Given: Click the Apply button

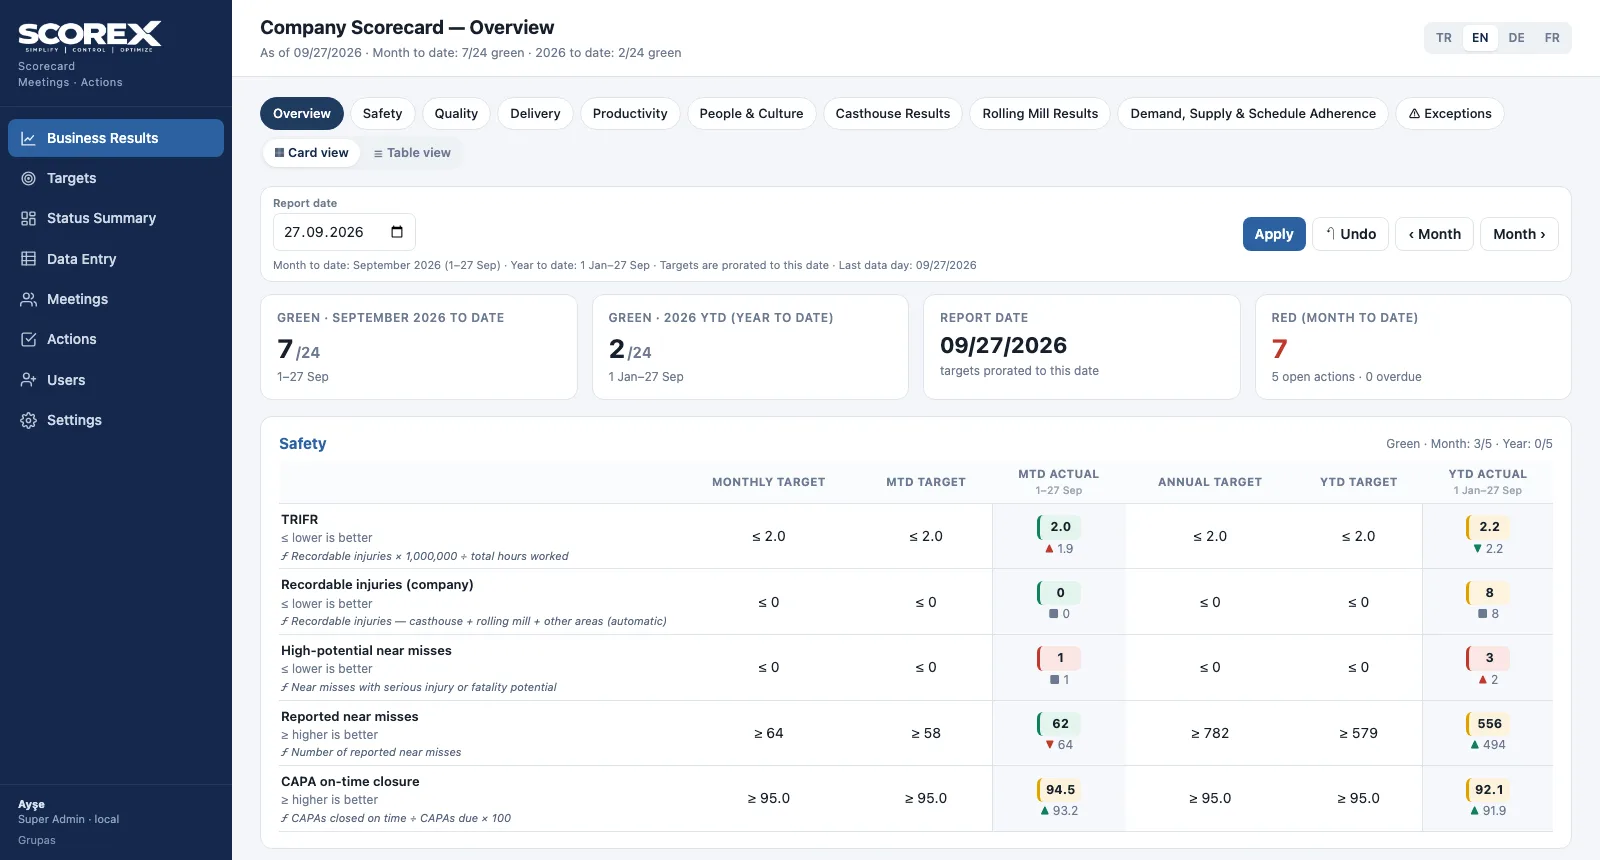Looking at the screenshot, I should tap(1274, 234).
